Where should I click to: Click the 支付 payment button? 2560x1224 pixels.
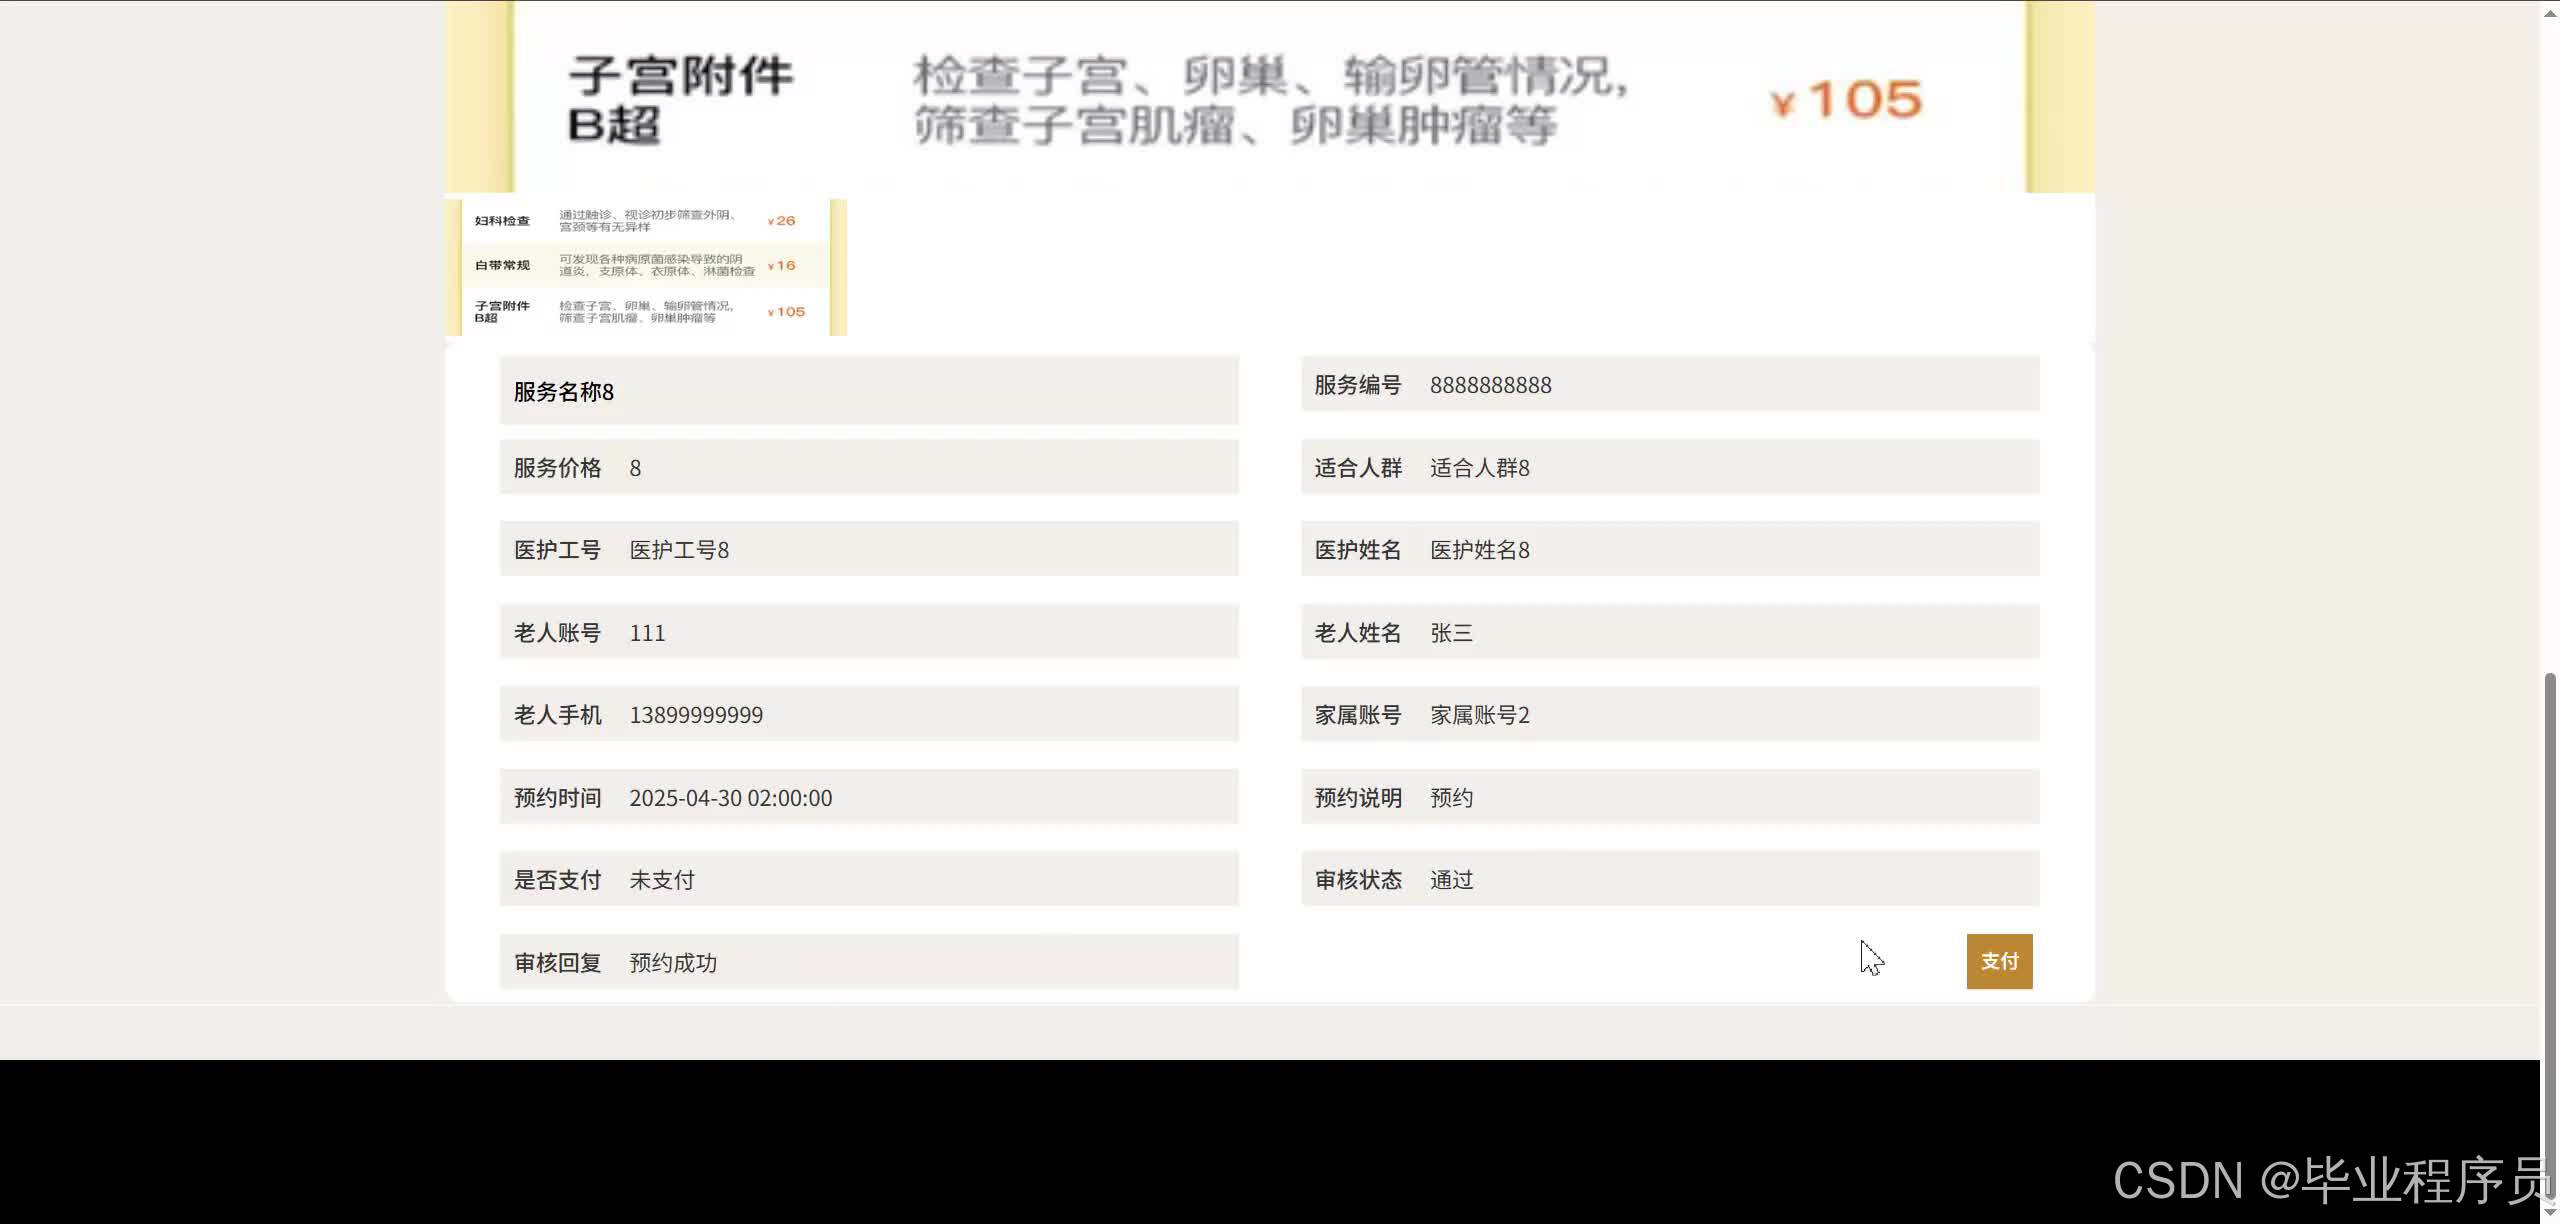[1998, 961]
